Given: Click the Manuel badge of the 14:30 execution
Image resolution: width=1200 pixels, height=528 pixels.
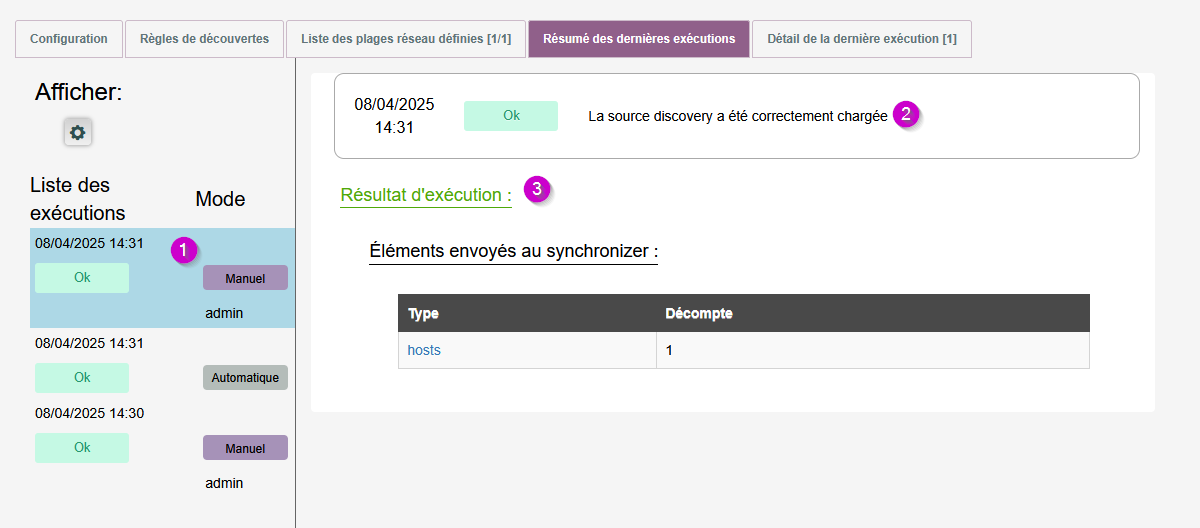Looking at the screenshot, I should [x=245, y=448].
